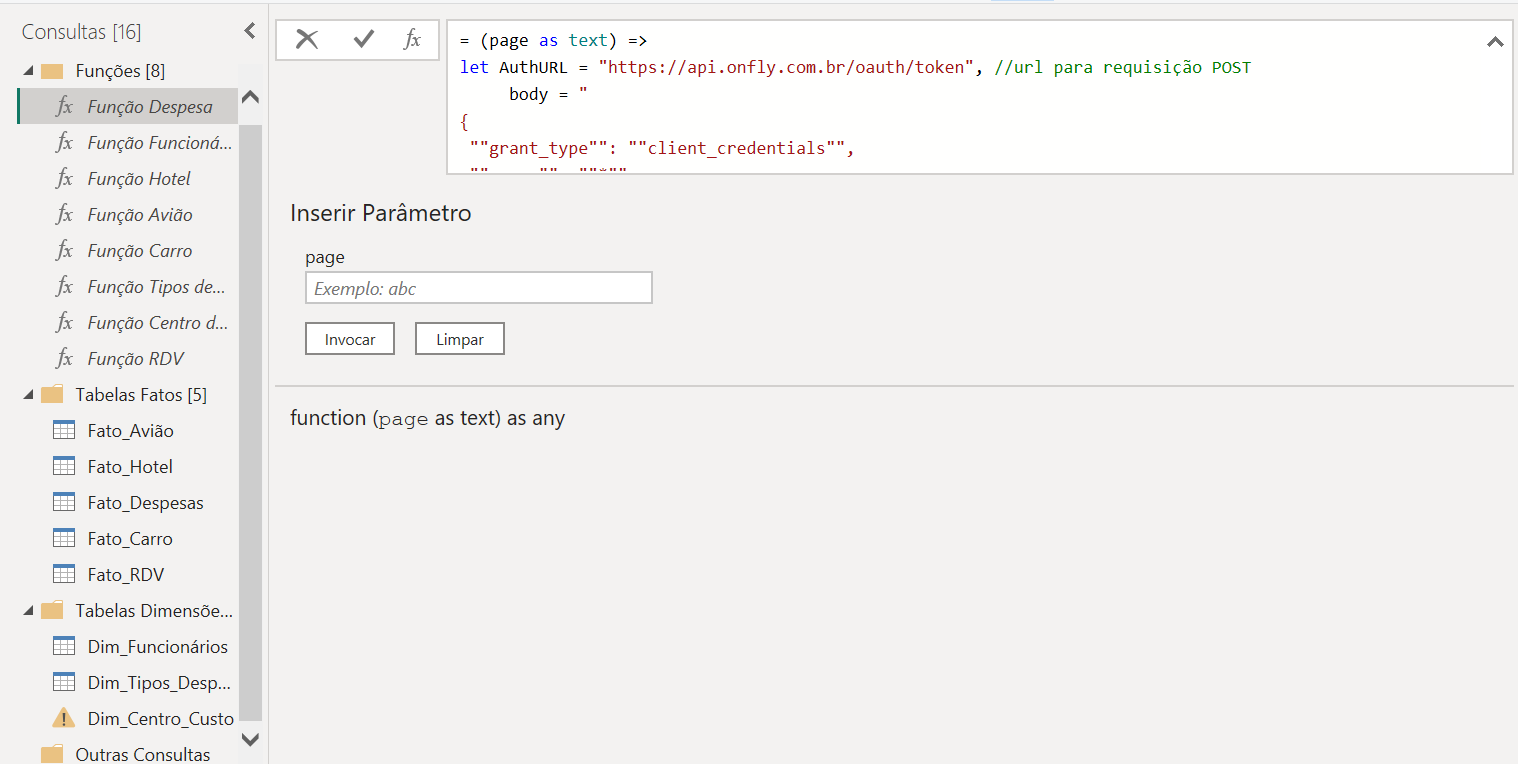Collapse the Funções [8] folder triangle
1518x764 pixels.
click(x=28, y=71)
